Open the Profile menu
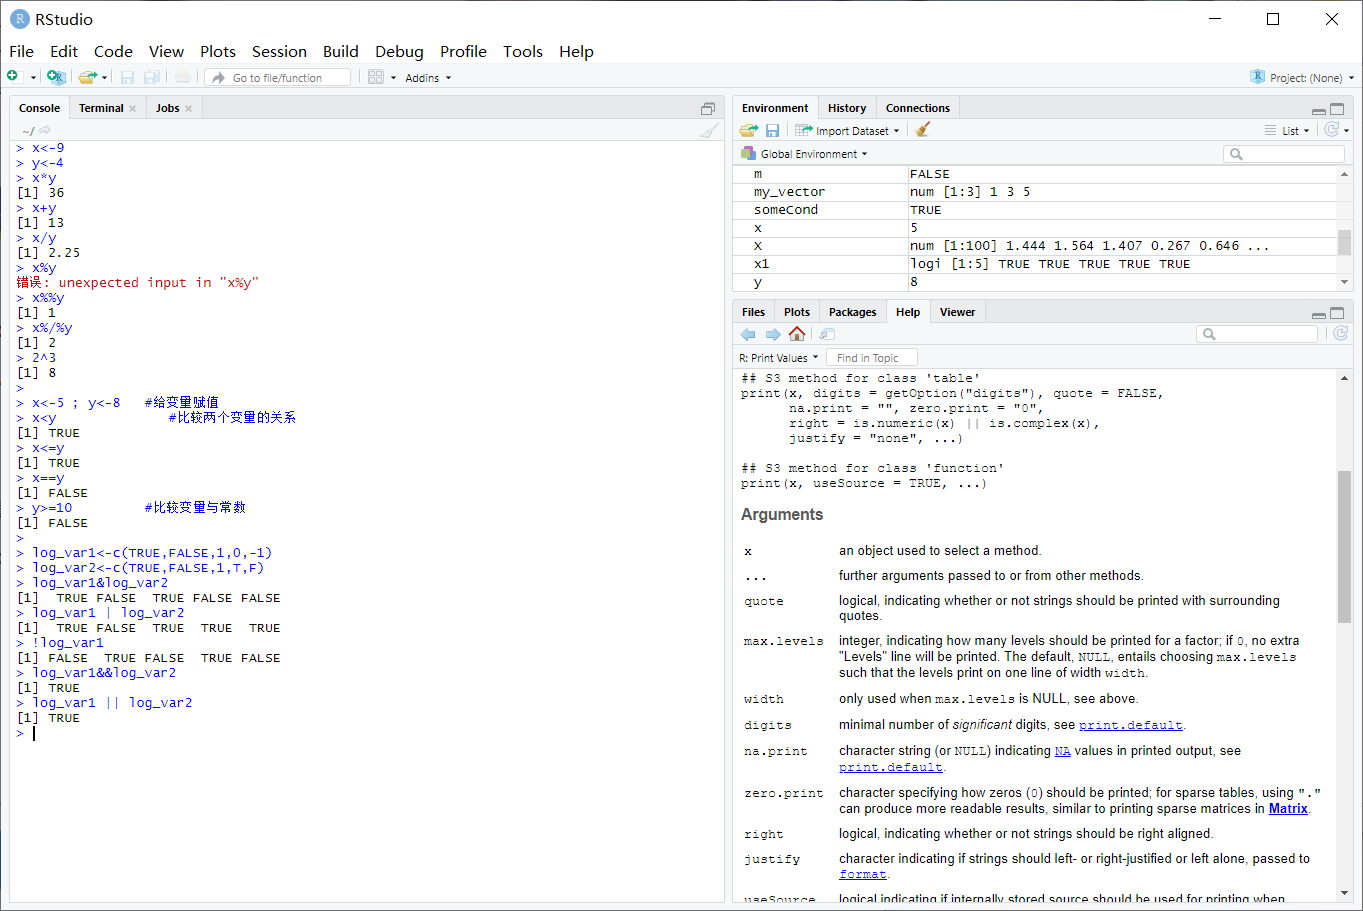 [x=463, y=52]
